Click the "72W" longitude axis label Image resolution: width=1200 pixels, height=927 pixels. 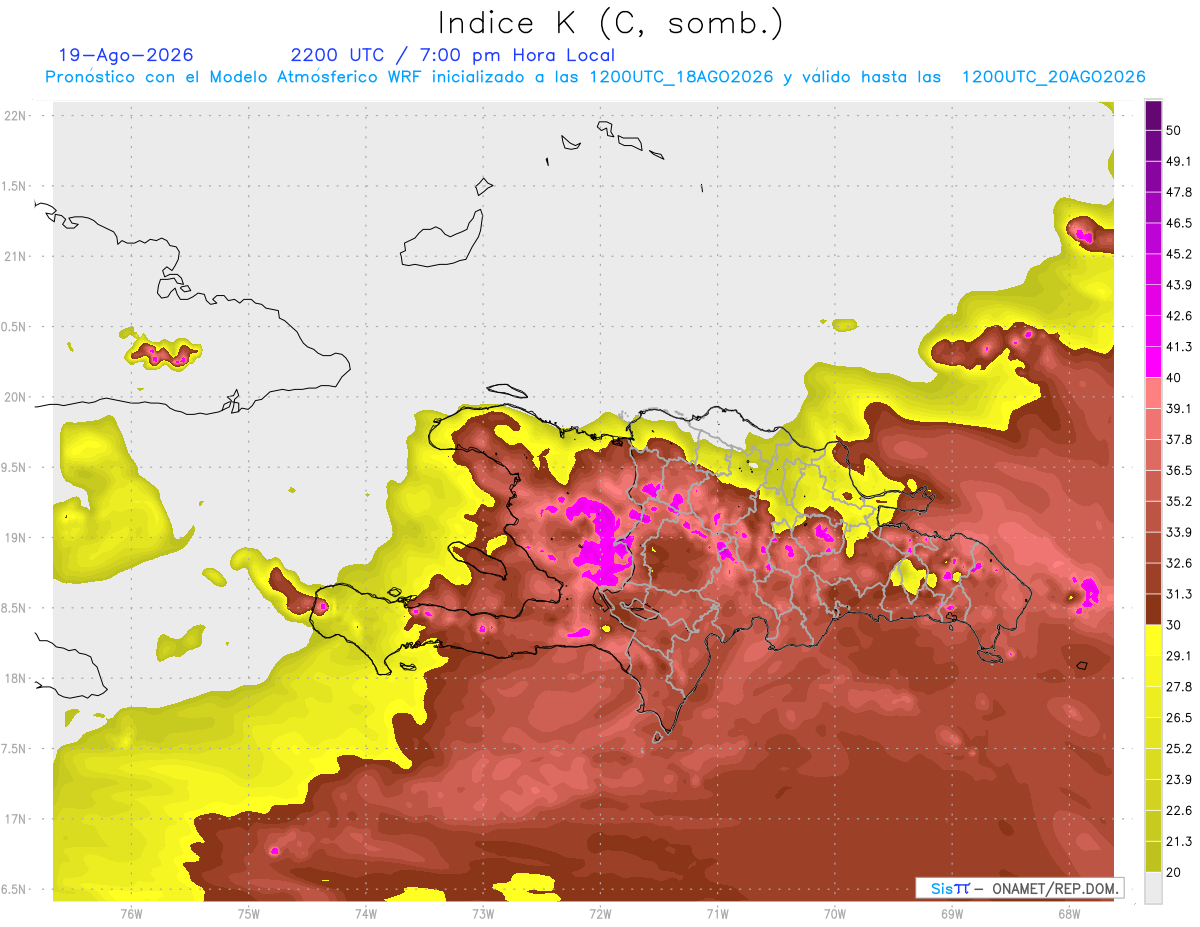600,913
